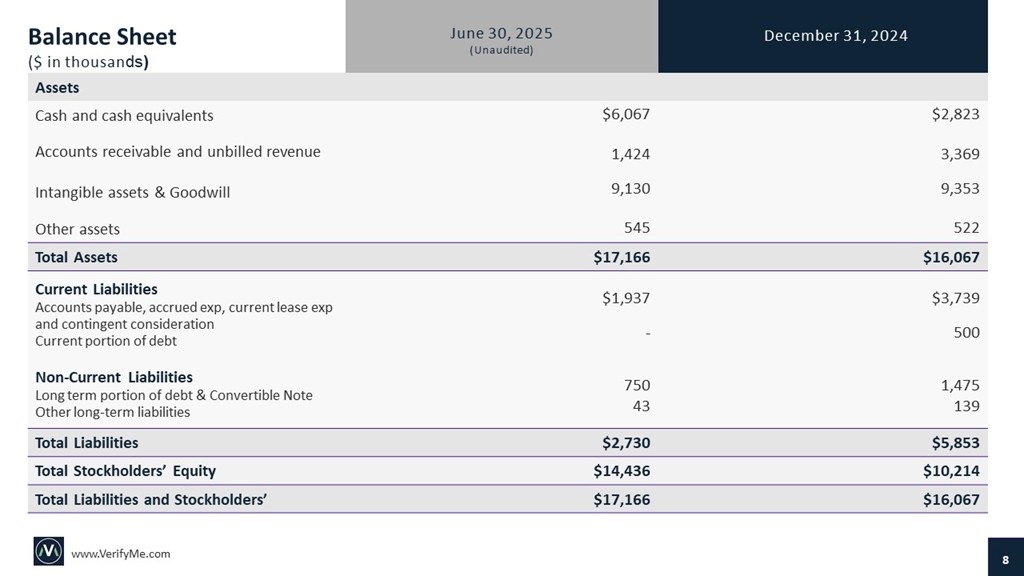Click the Total Stockholders' Equity label
Screen dimensions: 1024x576
[125, 470]
